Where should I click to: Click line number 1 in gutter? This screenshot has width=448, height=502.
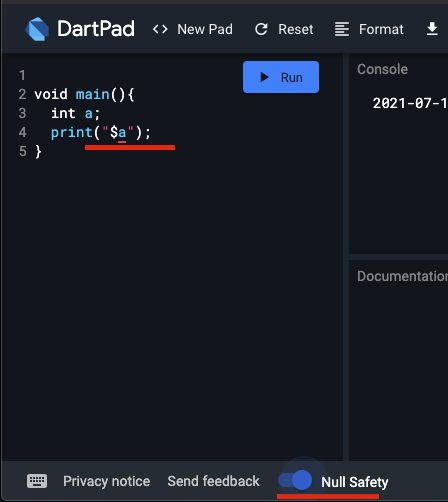click(x=22, y=75)
